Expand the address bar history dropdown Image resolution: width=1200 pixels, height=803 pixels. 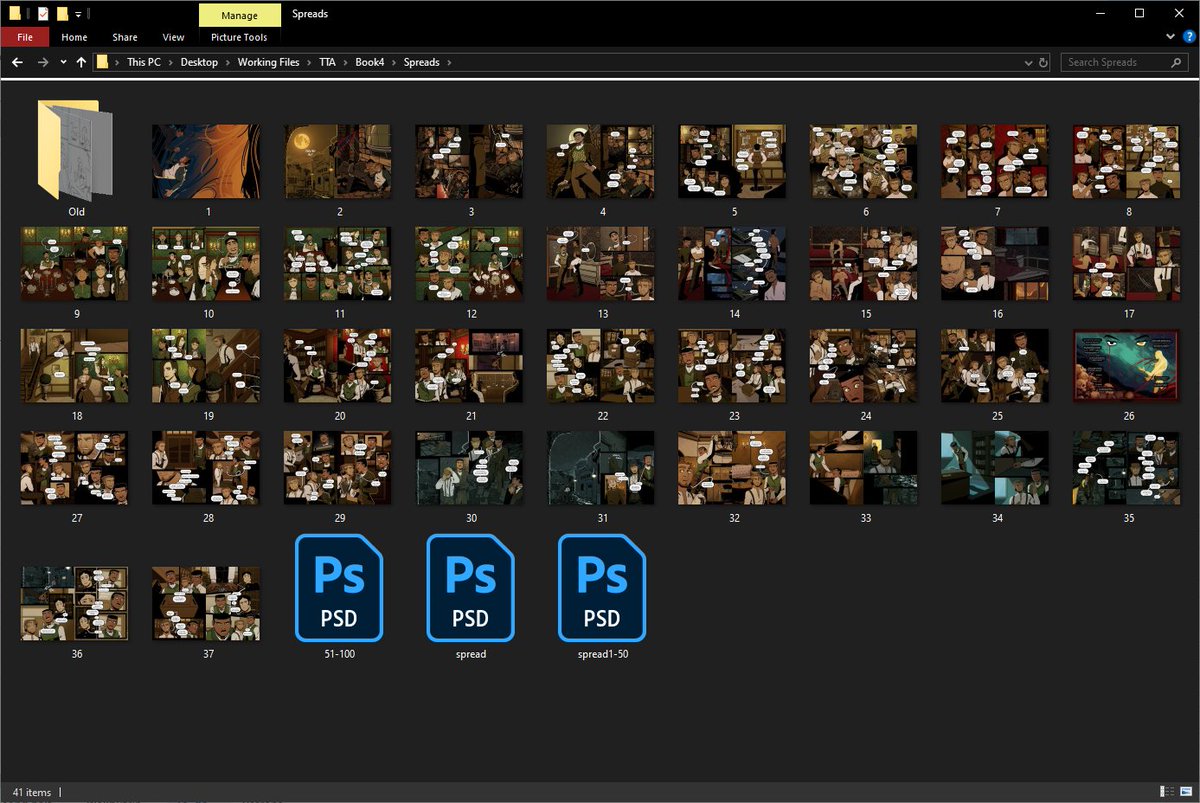pos(1029,62)
